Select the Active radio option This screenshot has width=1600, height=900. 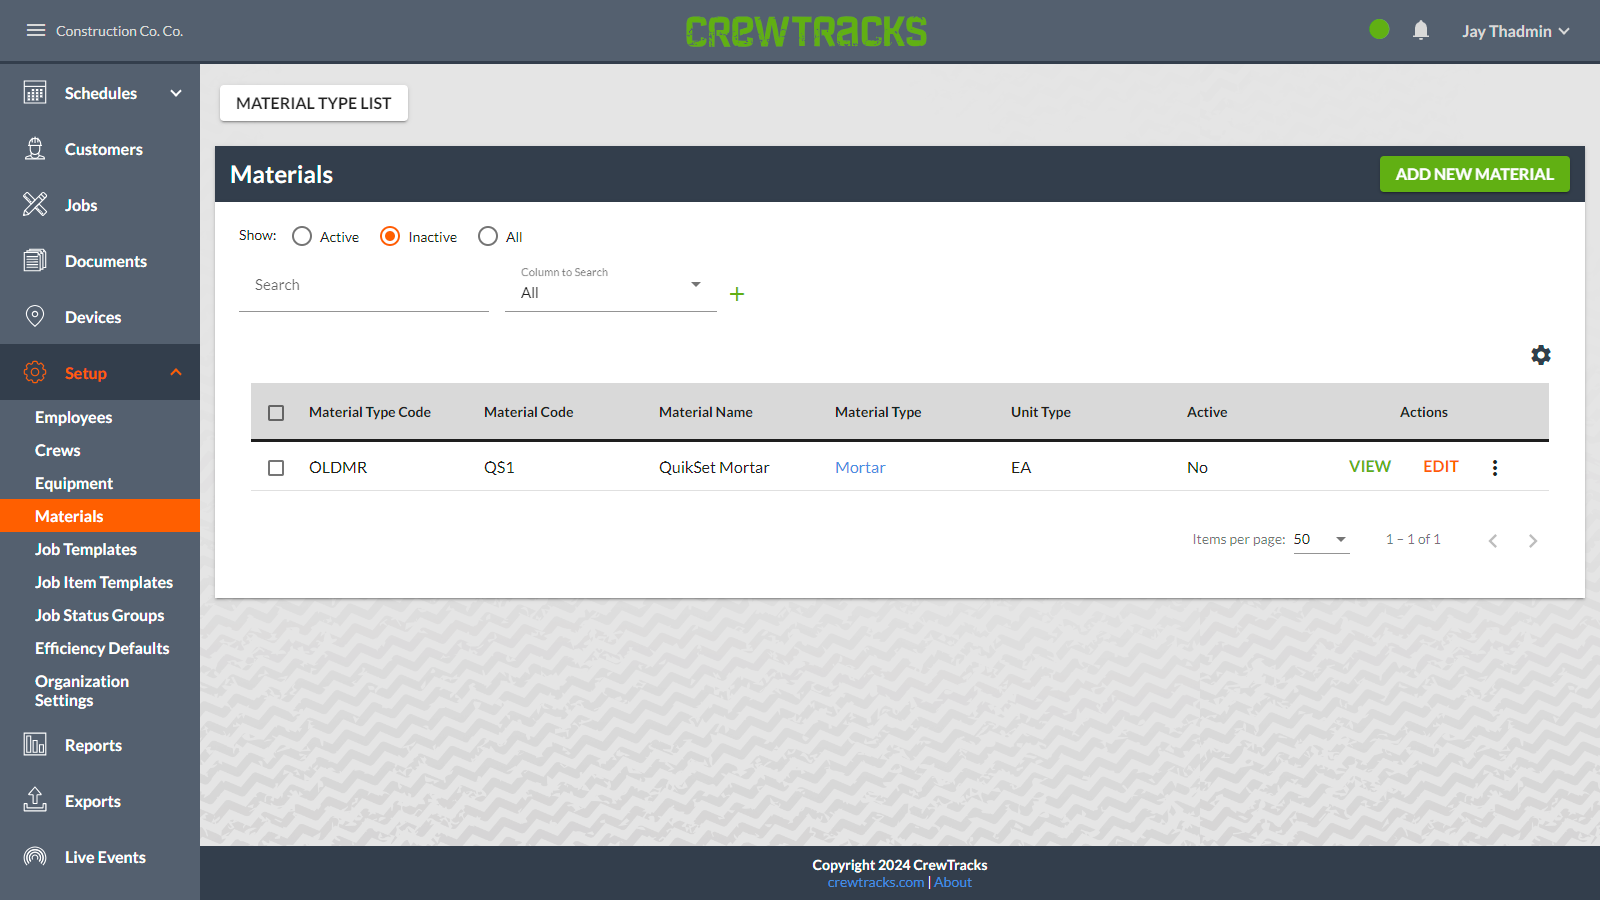302,236
